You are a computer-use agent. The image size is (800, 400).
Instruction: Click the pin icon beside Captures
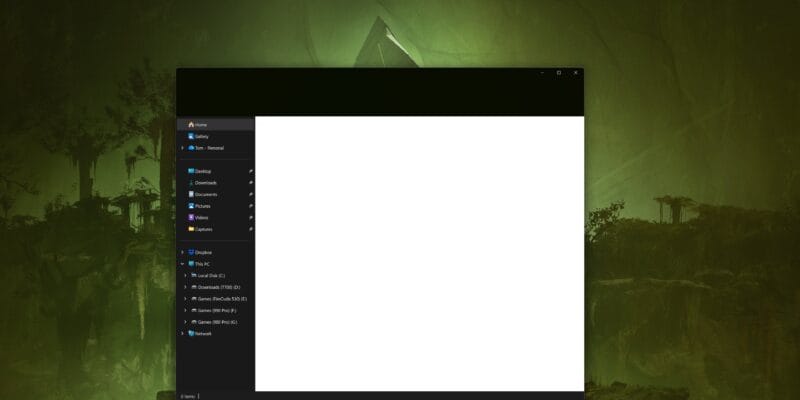(251, 229)
